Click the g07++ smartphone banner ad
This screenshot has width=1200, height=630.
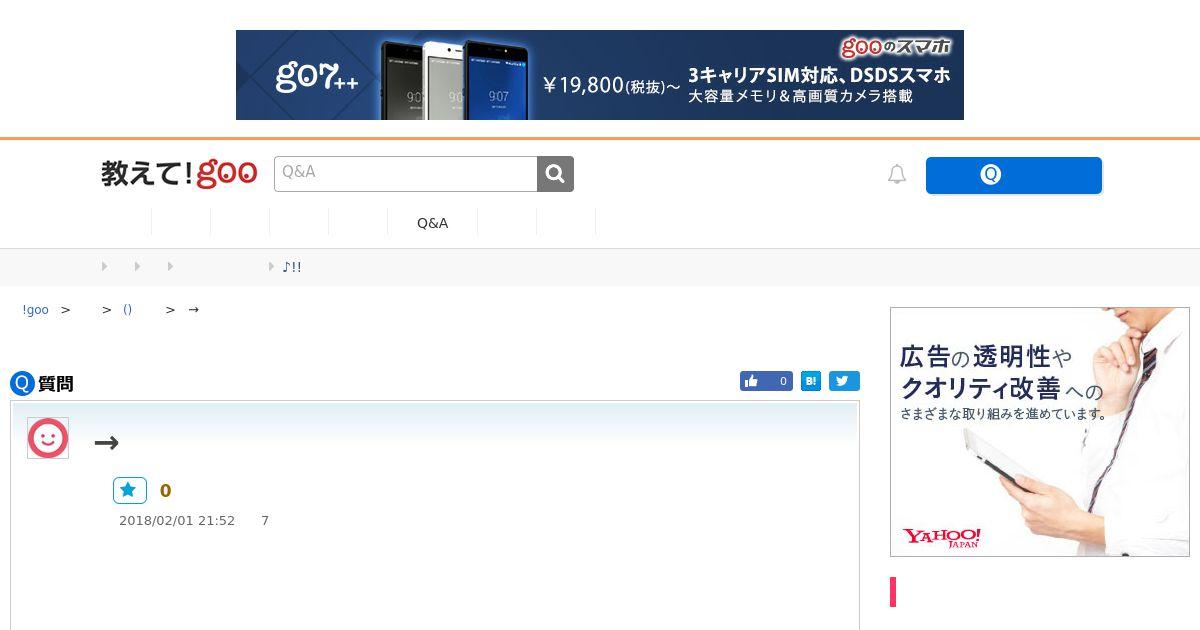[600, 75]
